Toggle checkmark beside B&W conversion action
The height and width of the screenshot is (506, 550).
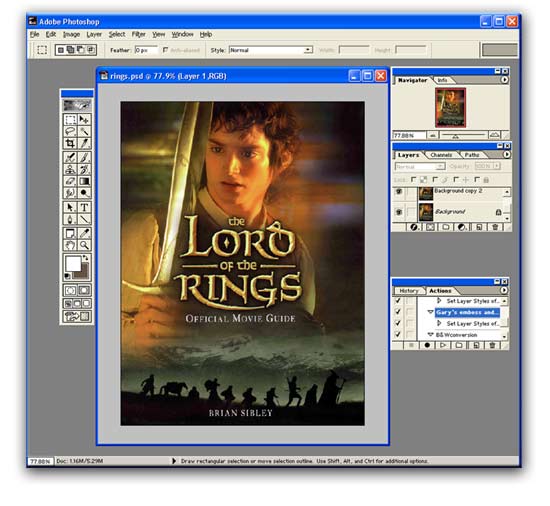(x=398, y=335)
